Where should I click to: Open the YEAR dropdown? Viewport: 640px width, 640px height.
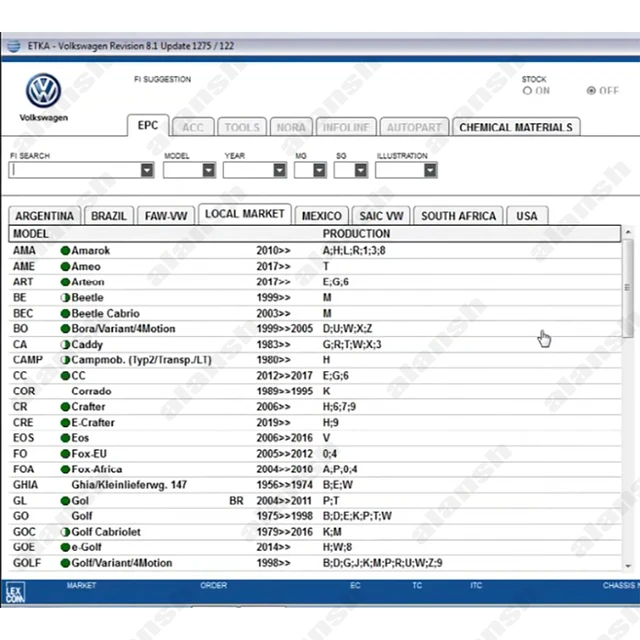280,170
